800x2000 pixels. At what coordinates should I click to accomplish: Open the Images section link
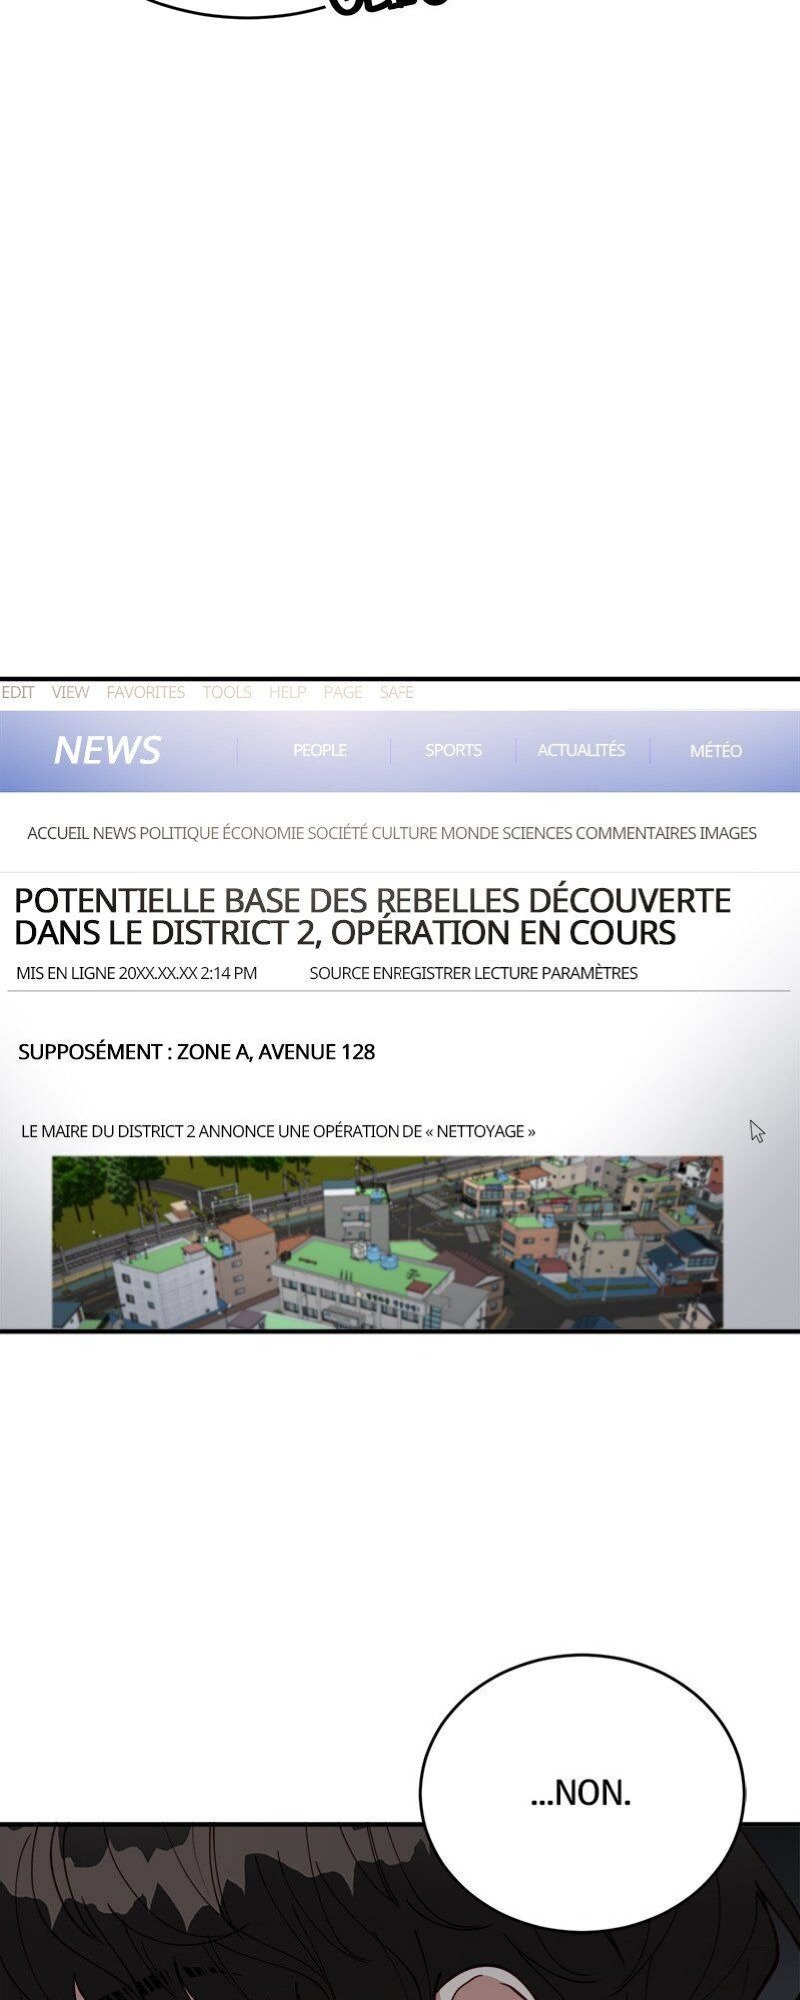click(728, 833)
